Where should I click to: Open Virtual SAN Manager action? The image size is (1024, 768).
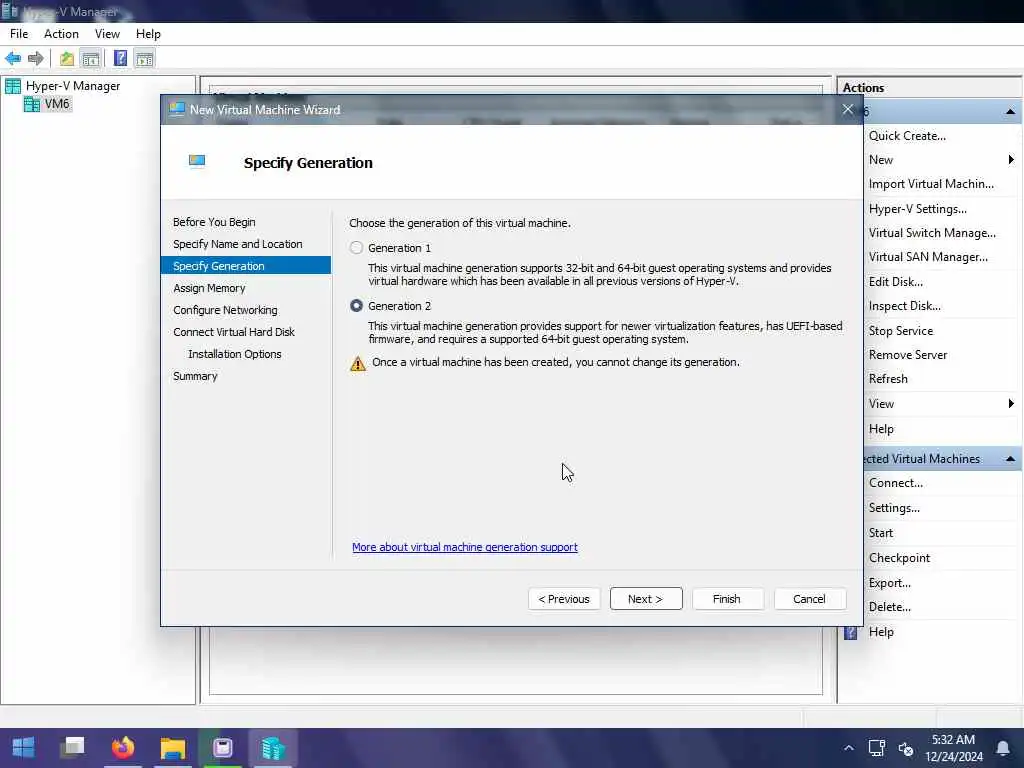click(928, 257)
